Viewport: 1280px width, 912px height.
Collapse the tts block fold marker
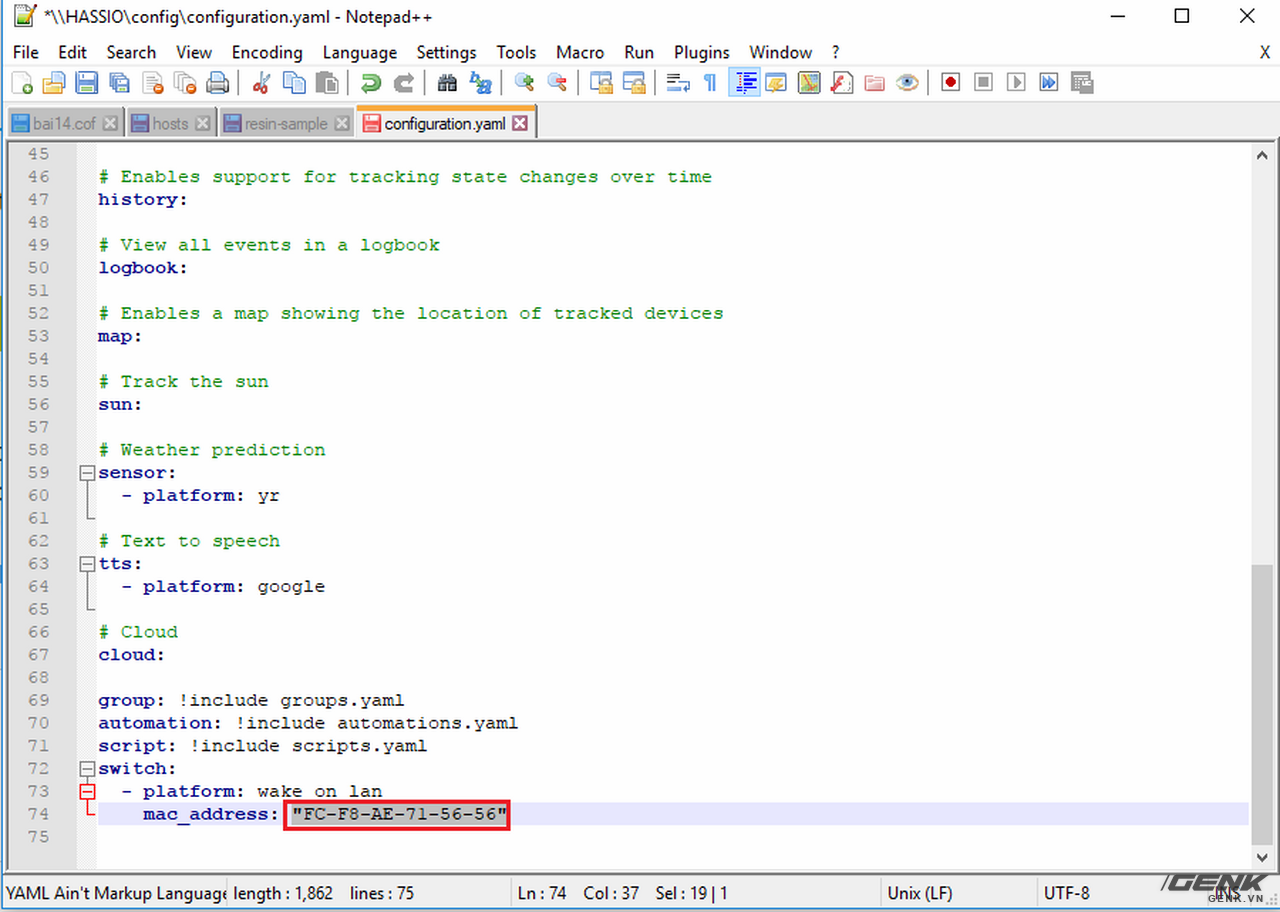(87, 564)
